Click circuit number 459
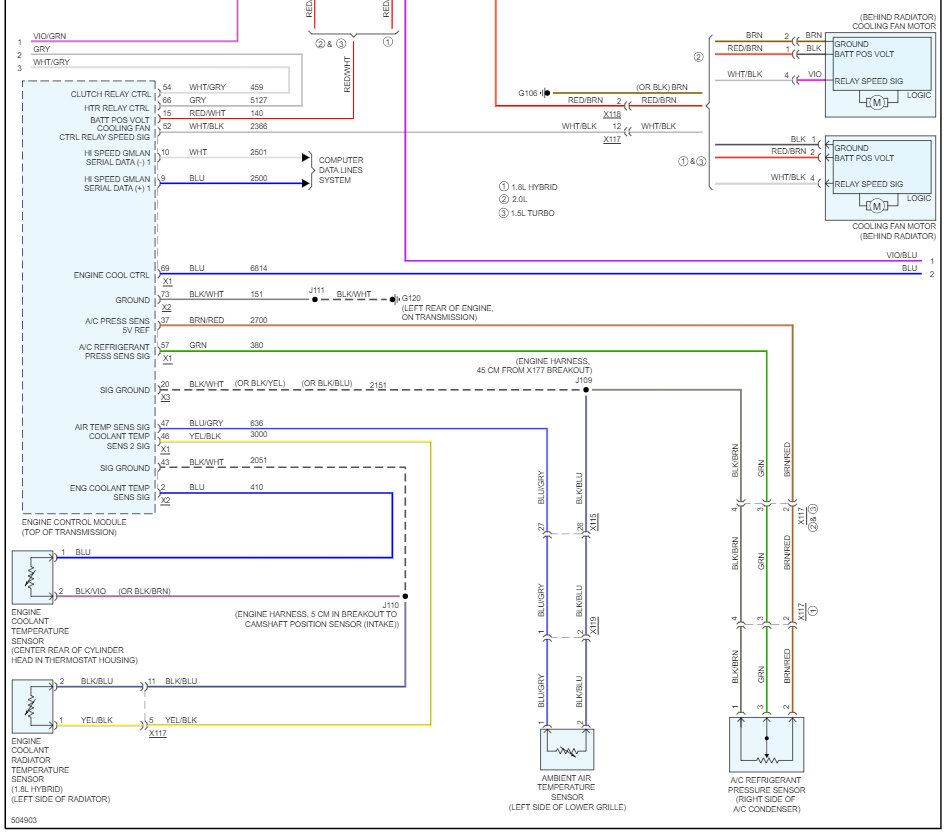This screenshot has height=837, width=952. pyautogui.click(x=257, y=87)
